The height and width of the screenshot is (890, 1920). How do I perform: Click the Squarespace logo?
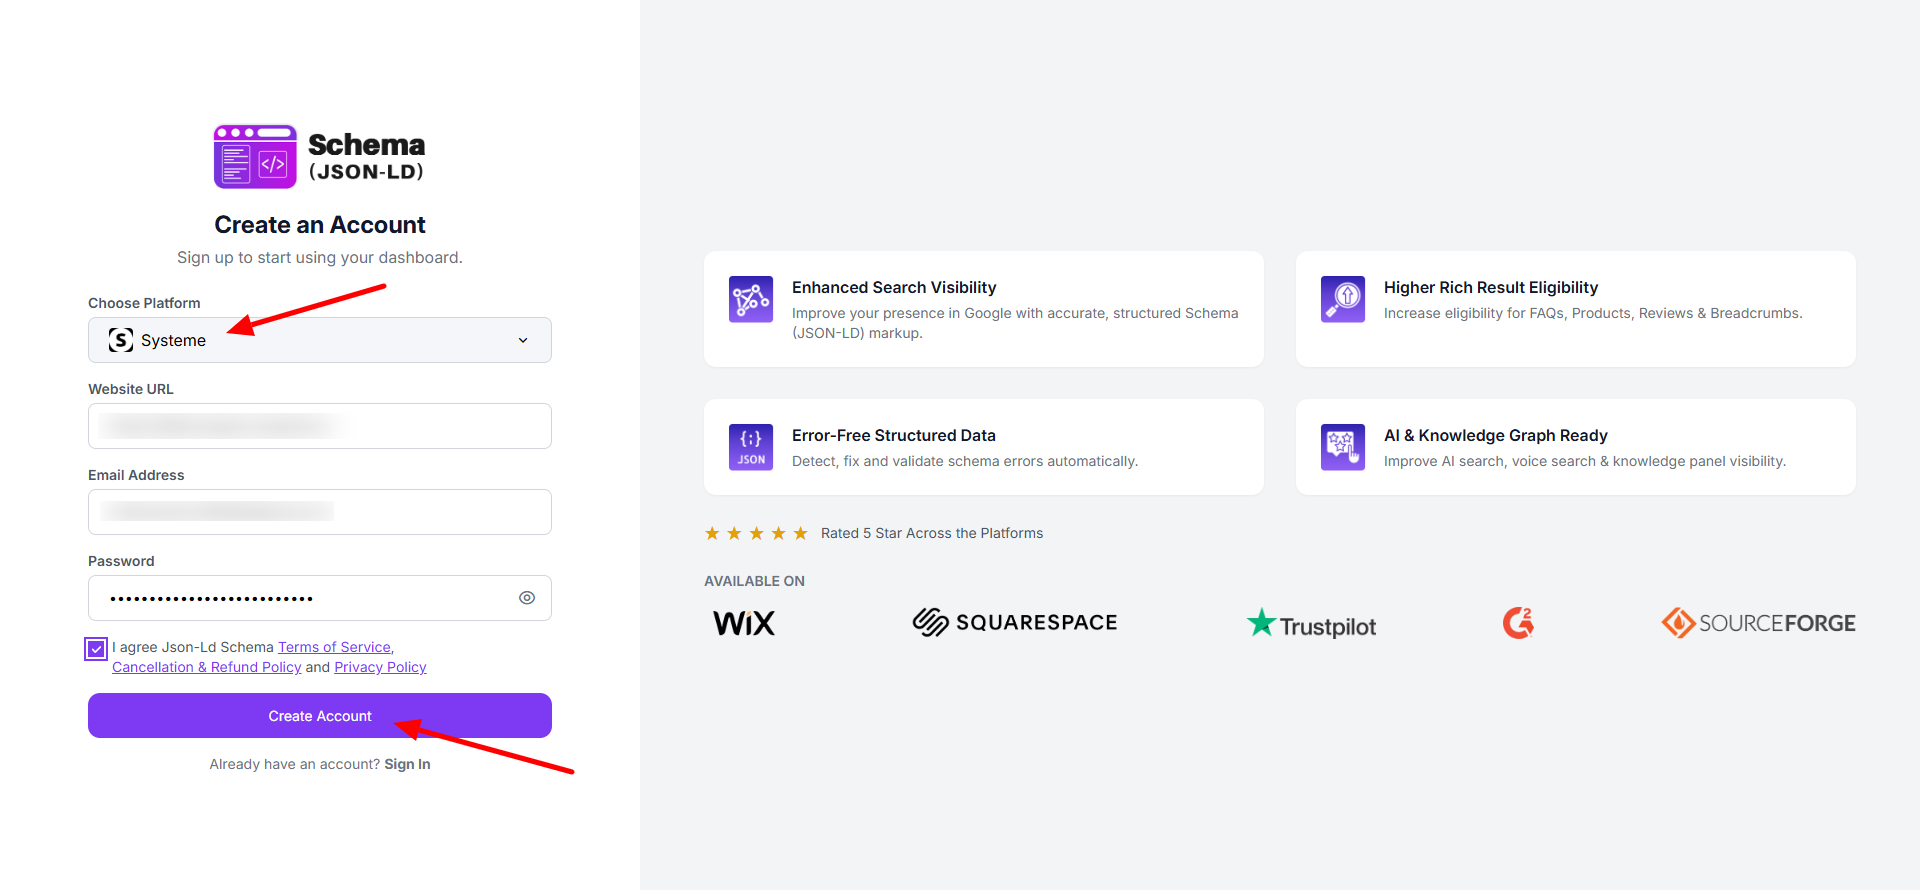[1015, 622]
